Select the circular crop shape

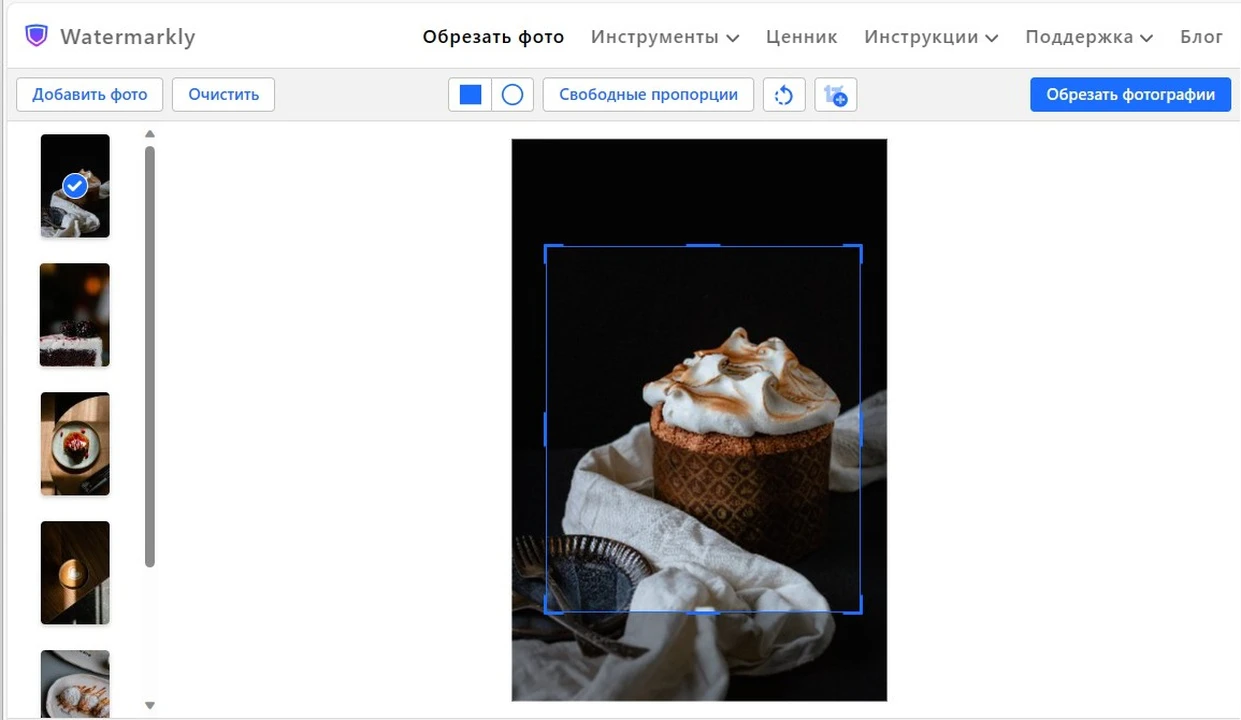point(512,95)
